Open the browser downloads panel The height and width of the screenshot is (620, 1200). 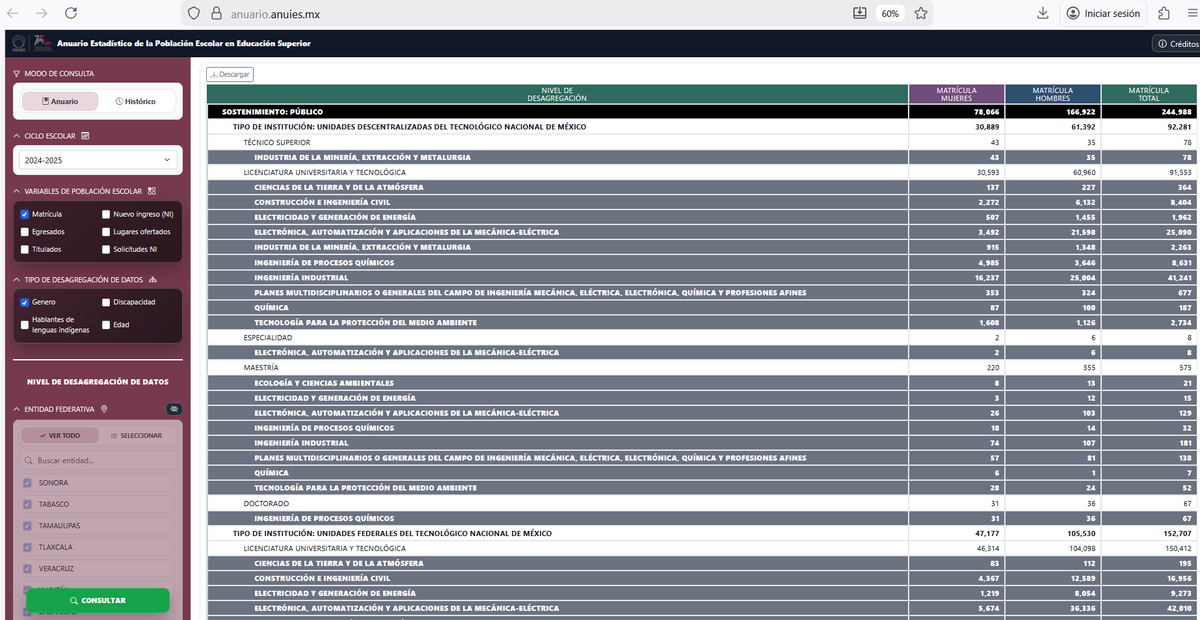click(x=1043, y=13)
